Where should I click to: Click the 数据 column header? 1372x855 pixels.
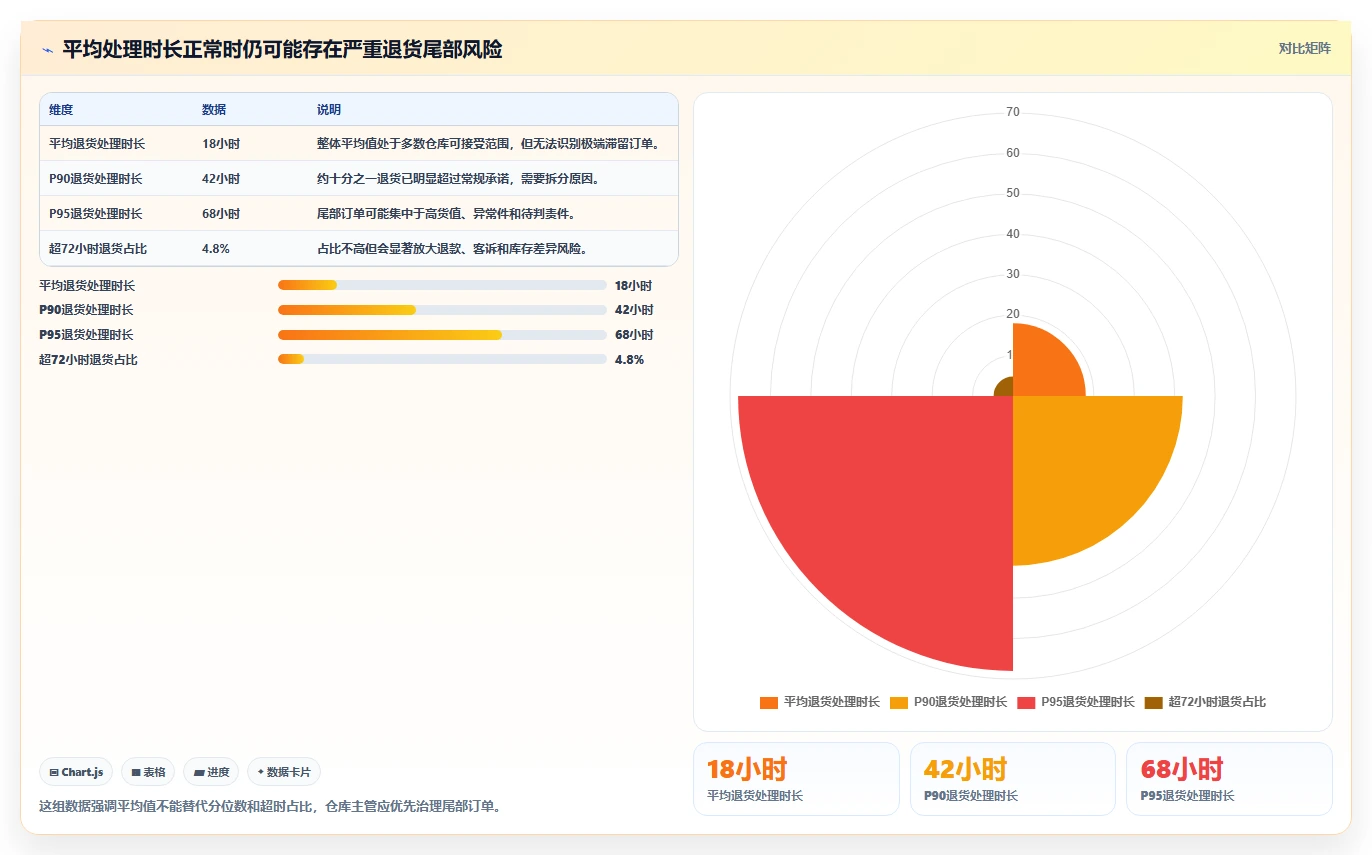pos(214,110)
